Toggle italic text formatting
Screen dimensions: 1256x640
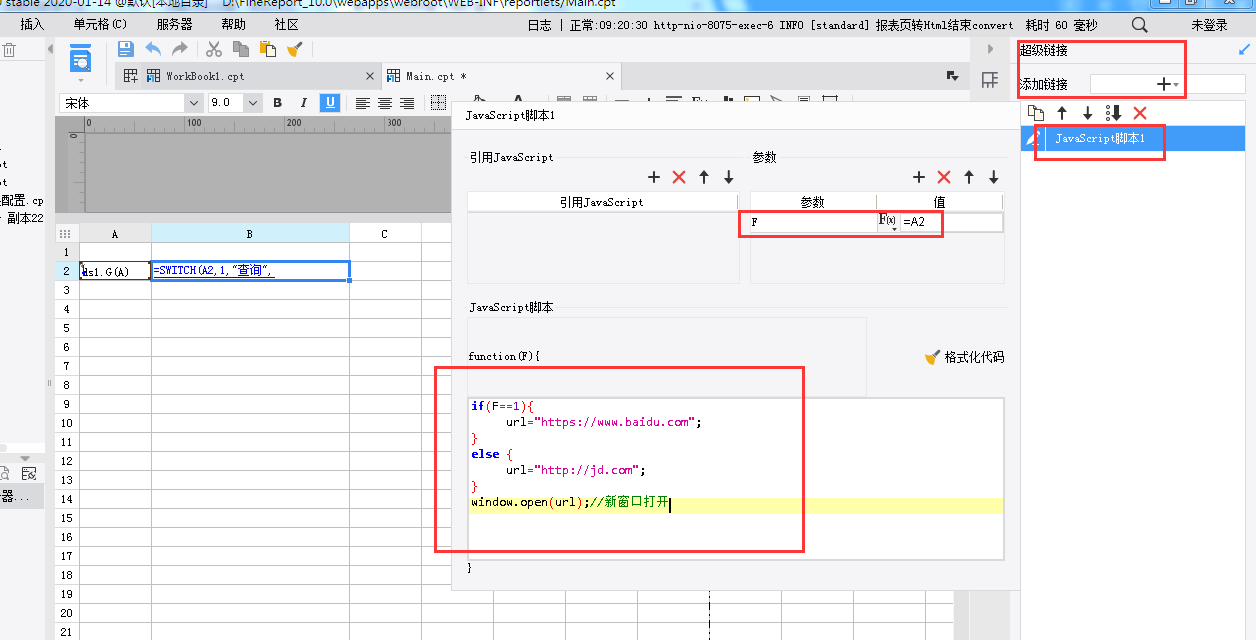coord(303,103)
